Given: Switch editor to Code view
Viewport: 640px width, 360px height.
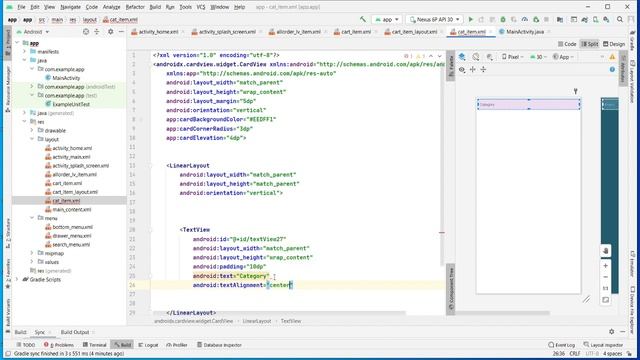Looking at the screenshot, I should tap(567, 44).
